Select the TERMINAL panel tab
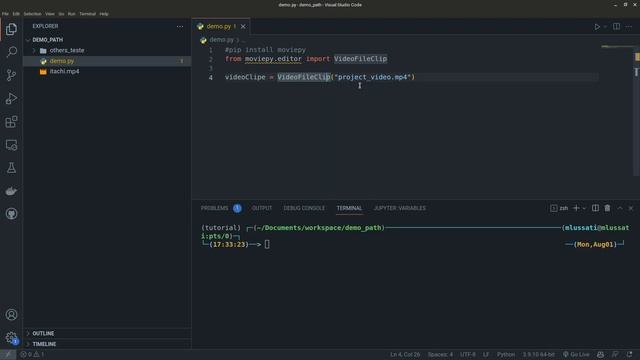The image size is (640, 360). [349, 208]
